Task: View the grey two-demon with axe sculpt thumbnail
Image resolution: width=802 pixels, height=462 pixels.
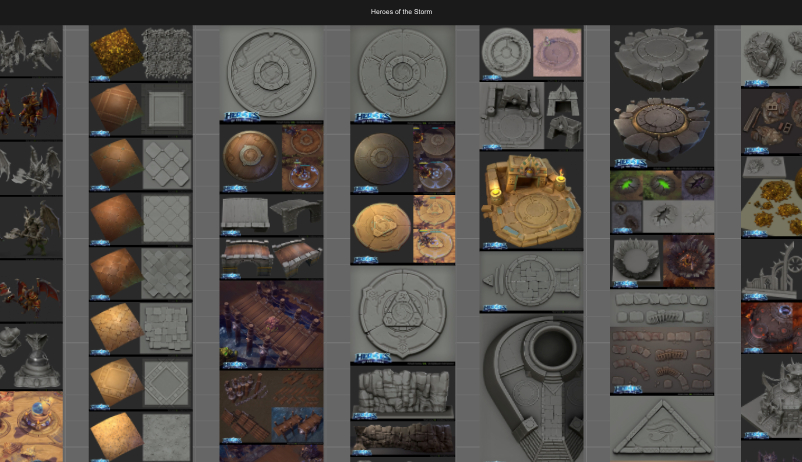Action: click(31, 169)
